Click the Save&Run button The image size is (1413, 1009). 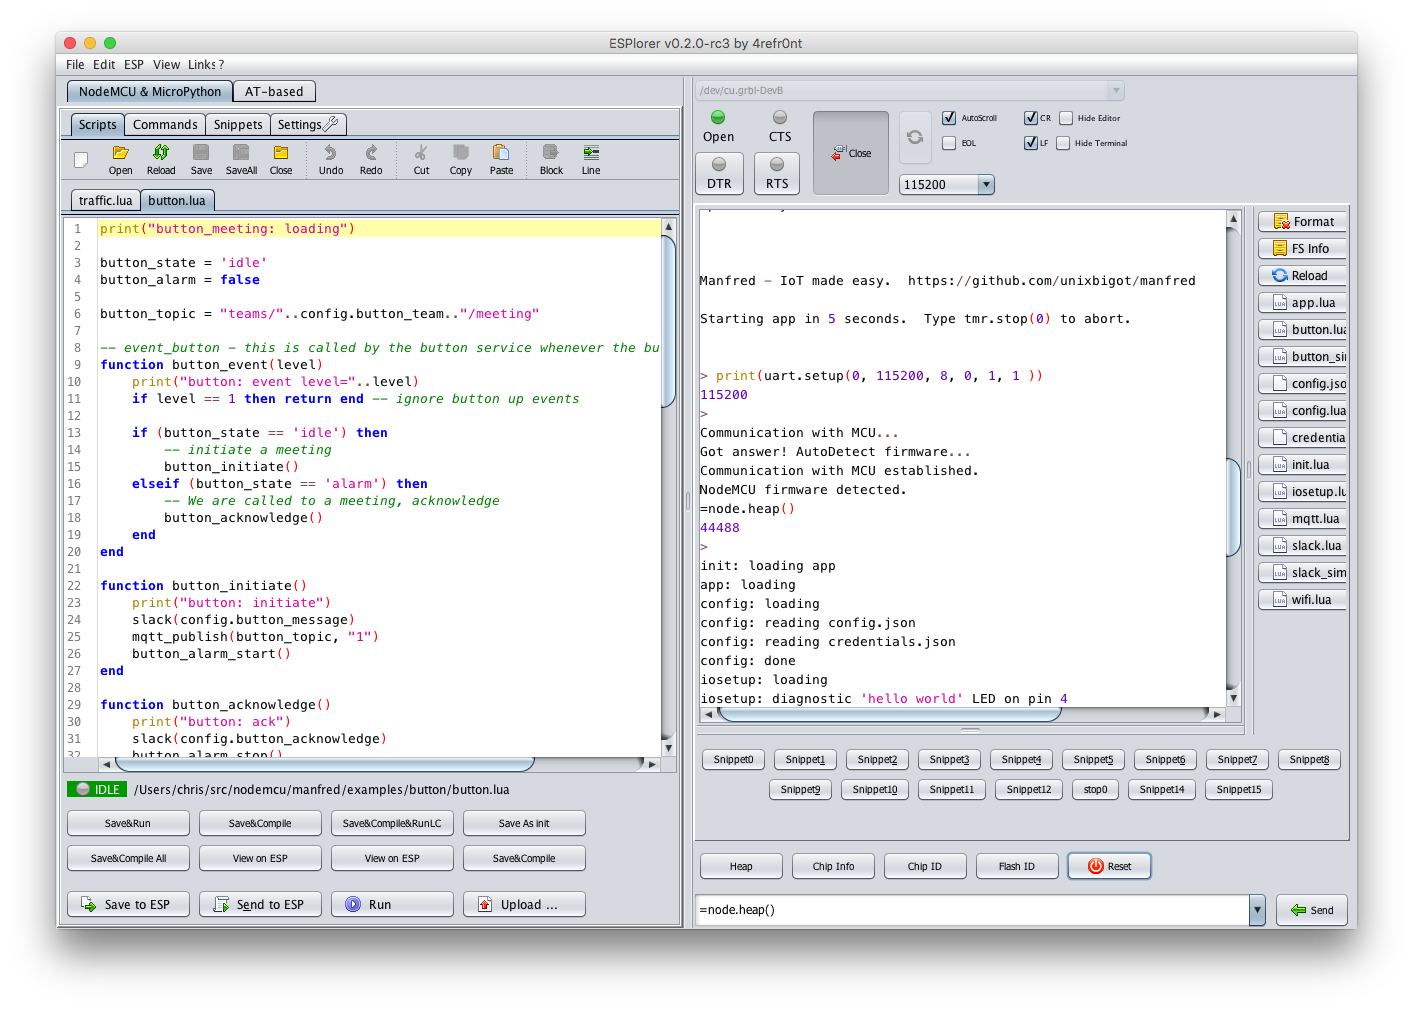[128, 823]
